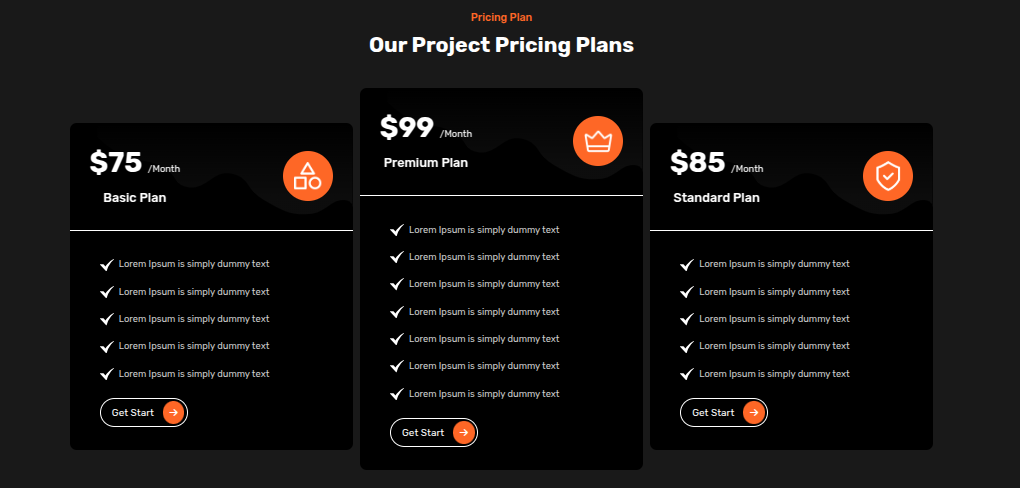Click first checkmark in Basic Plan list
The image size is (1020, 488).
107,265
